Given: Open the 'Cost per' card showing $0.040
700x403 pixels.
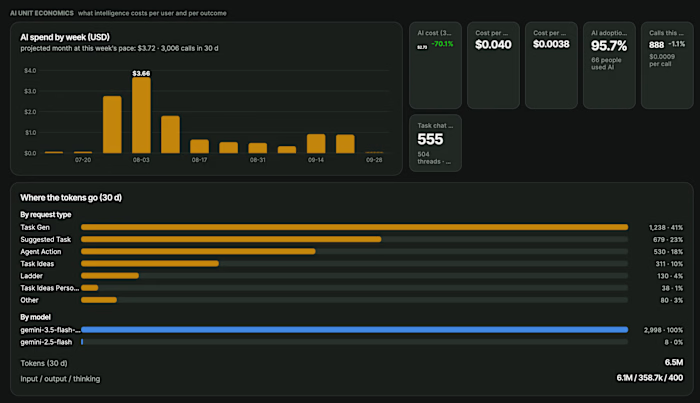Looking at the screenshot, I should coord(493,65).
